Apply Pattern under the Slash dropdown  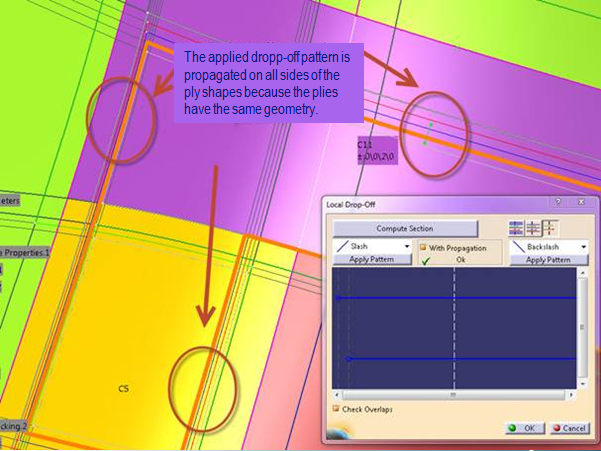pos(371,259)
